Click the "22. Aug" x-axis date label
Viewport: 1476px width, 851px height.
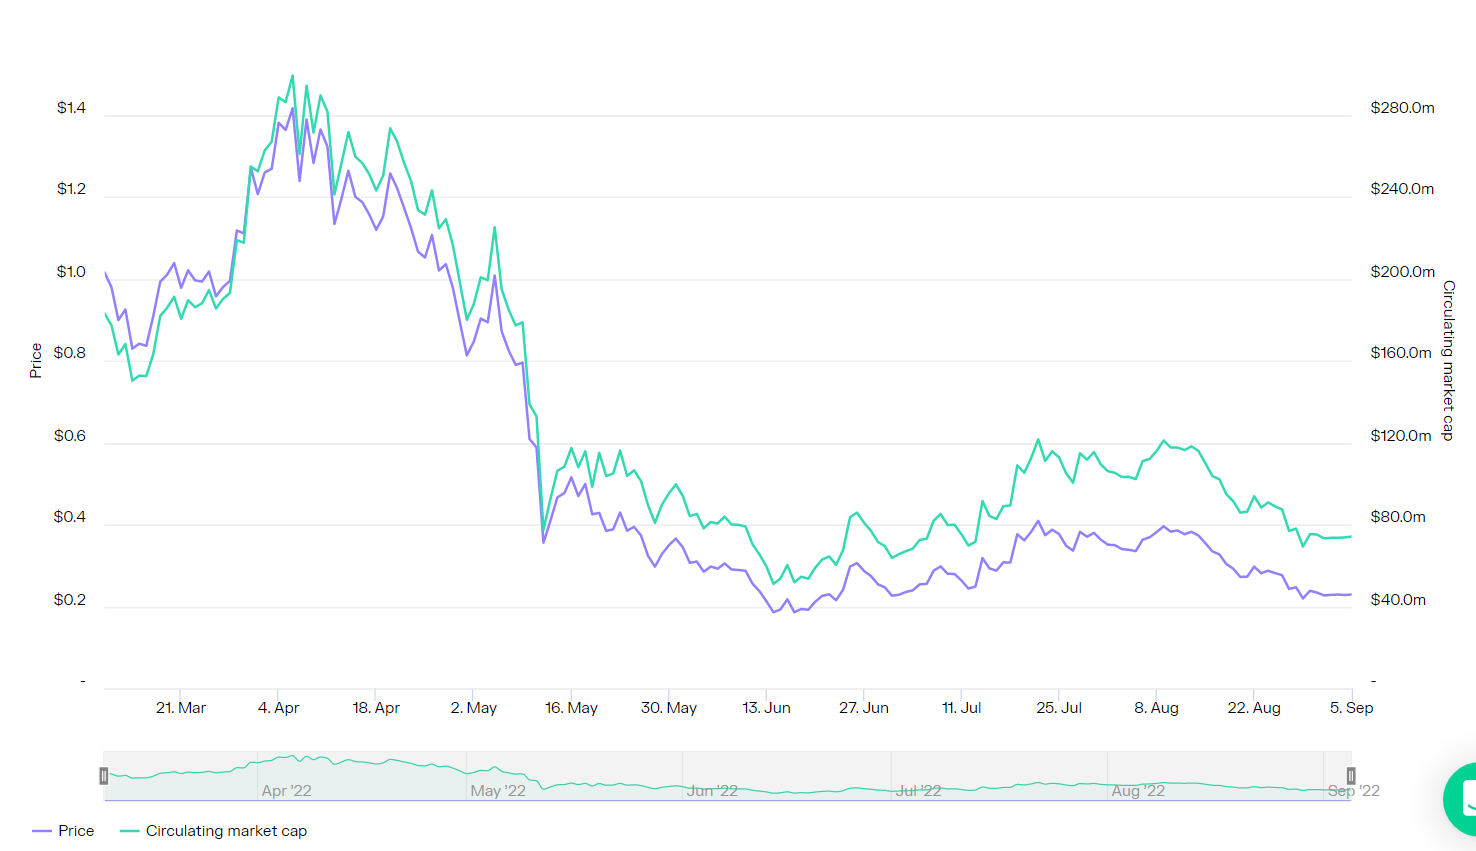click(1254, 708)
